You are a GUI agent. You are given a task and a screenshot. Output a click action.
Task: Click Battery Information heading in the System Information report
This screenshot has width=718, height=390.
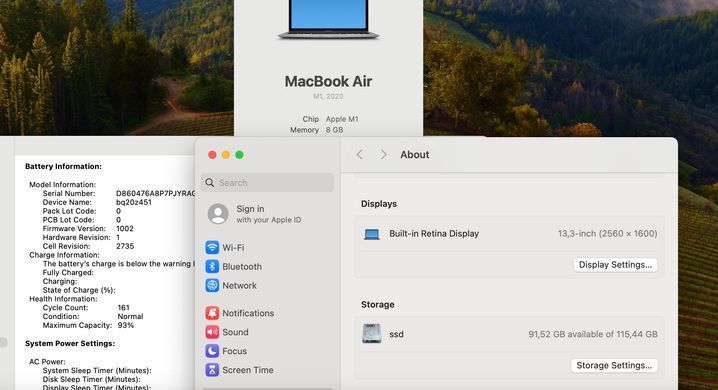63,166
